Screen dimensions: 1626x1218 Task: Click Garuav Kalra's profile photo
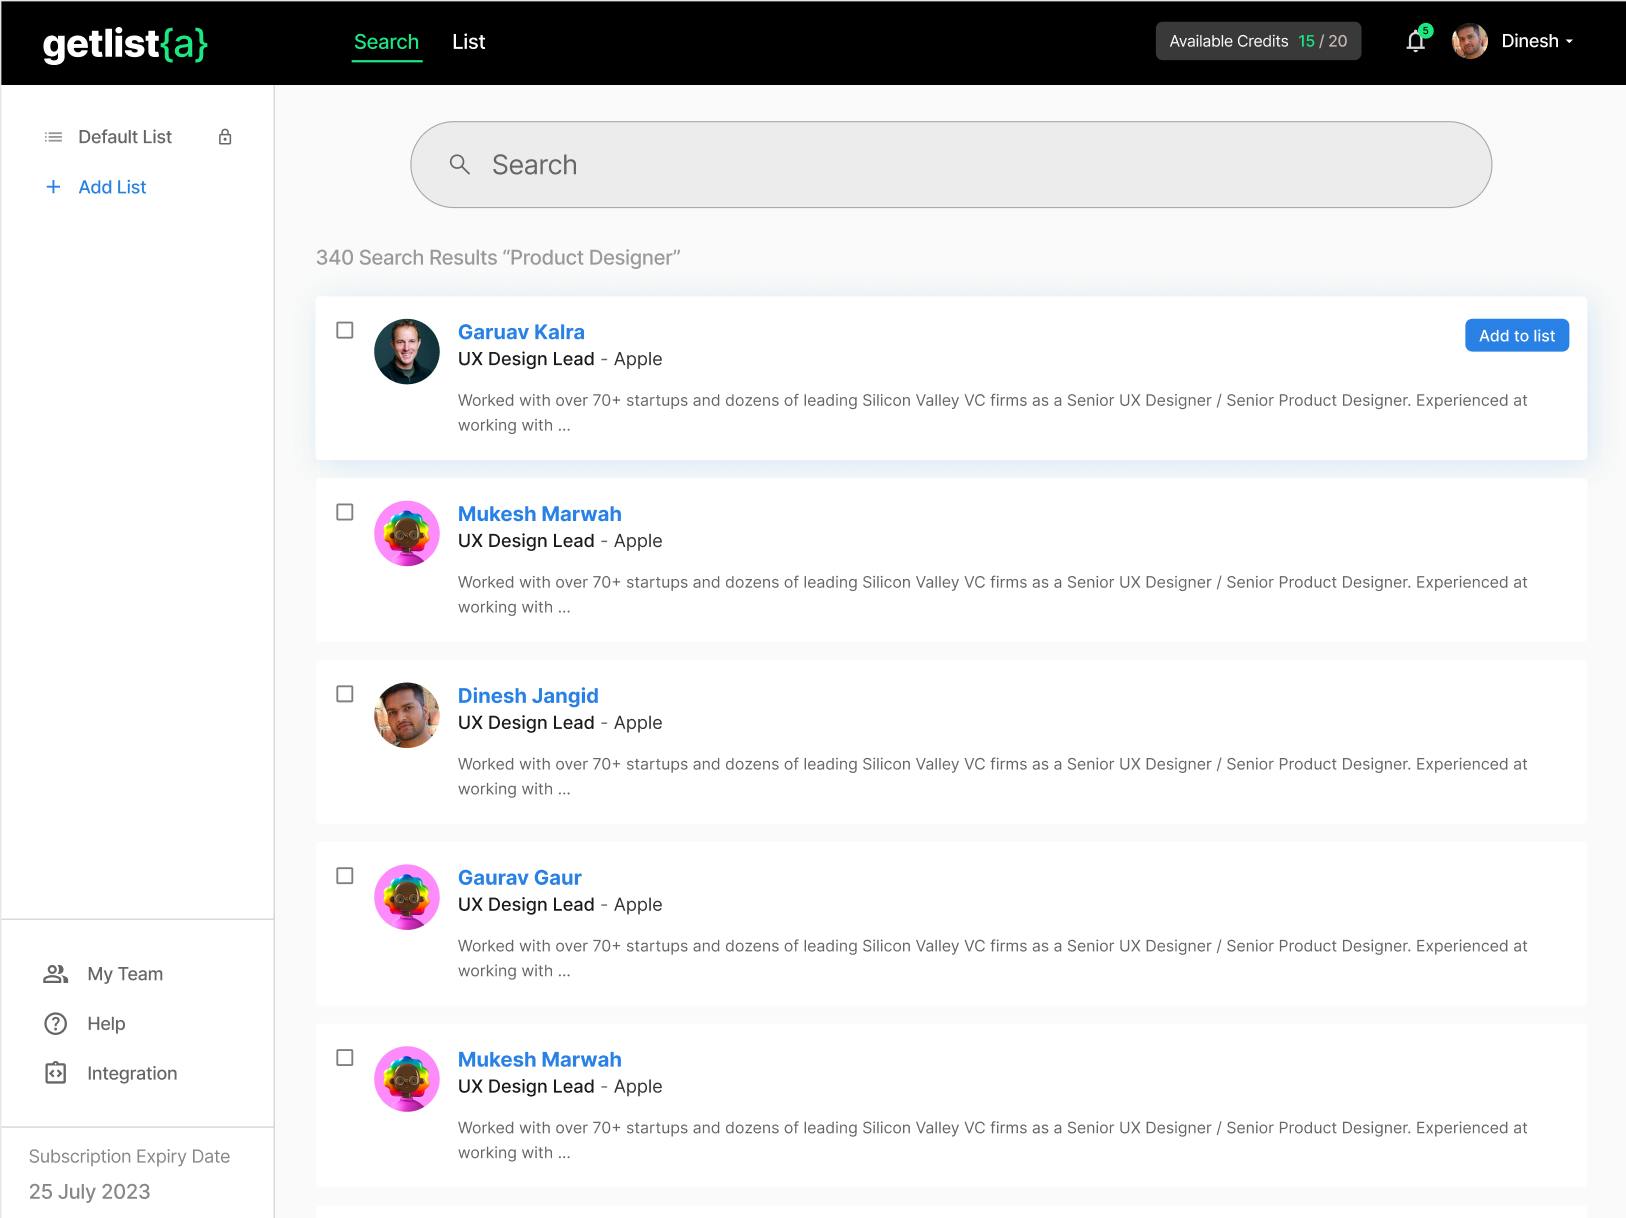pos(407,352)
